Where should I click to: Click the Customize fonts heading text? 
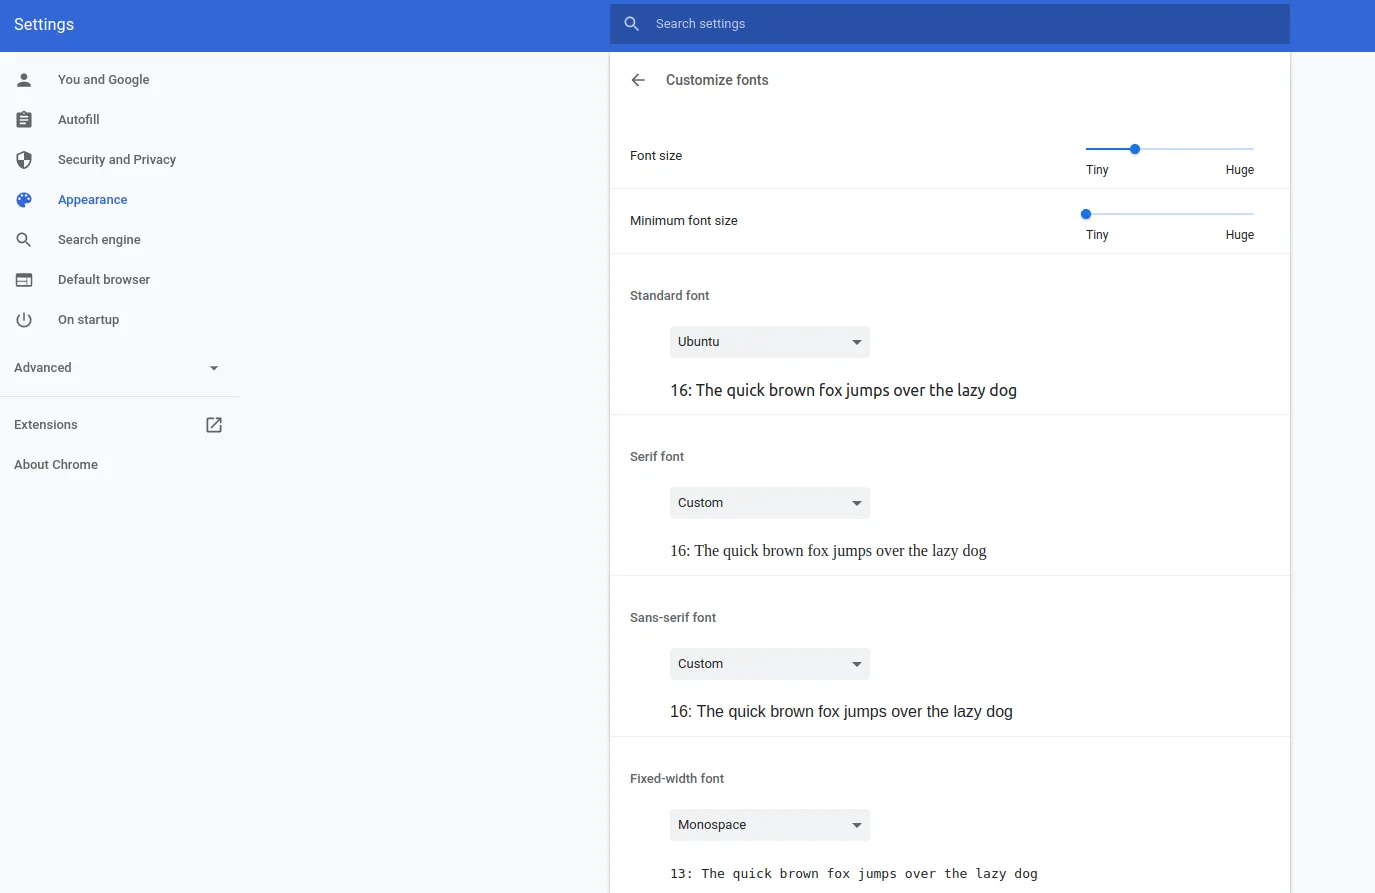tap(717, 80)
